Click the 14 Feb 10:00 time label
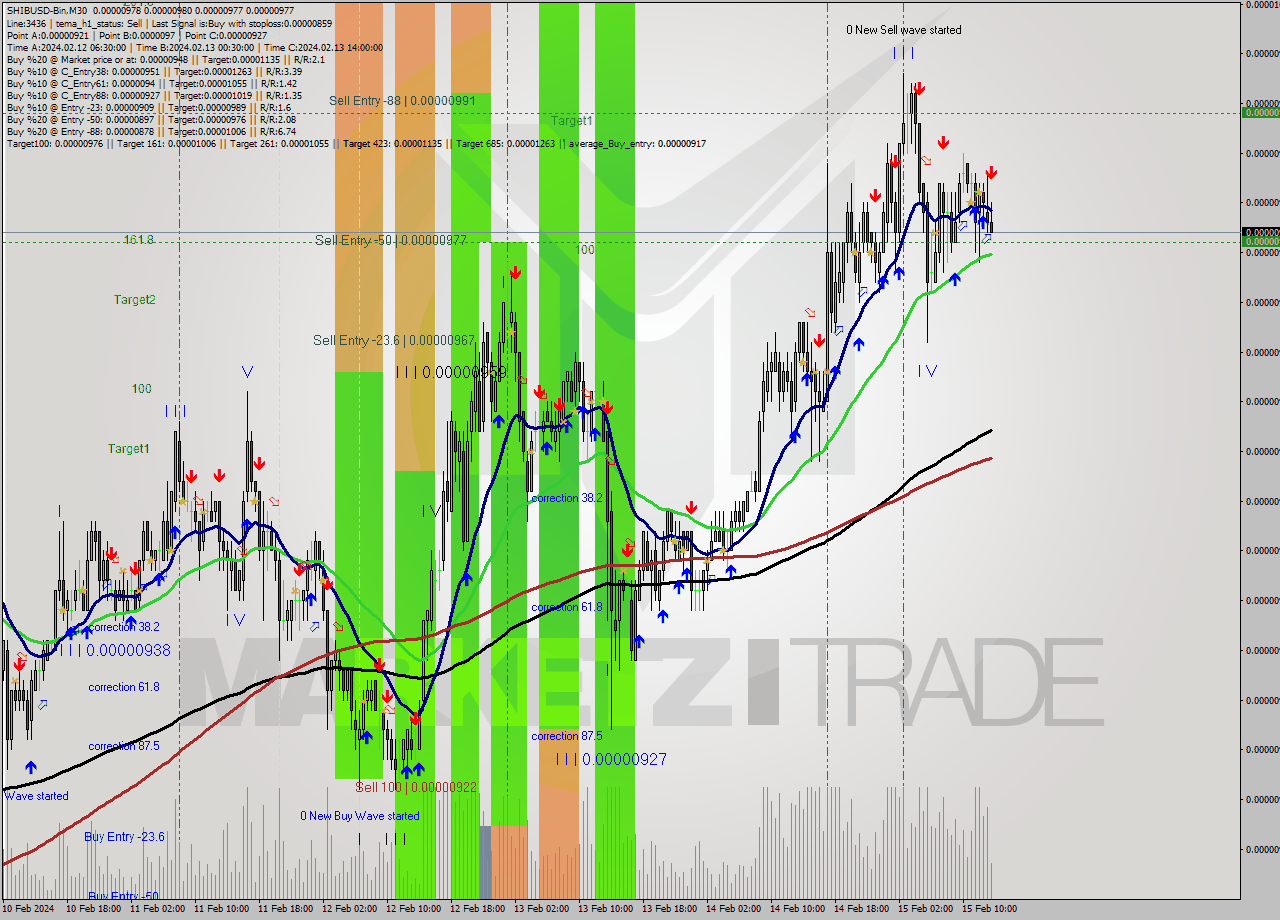Screen dimensions: 1280x920 797,909
